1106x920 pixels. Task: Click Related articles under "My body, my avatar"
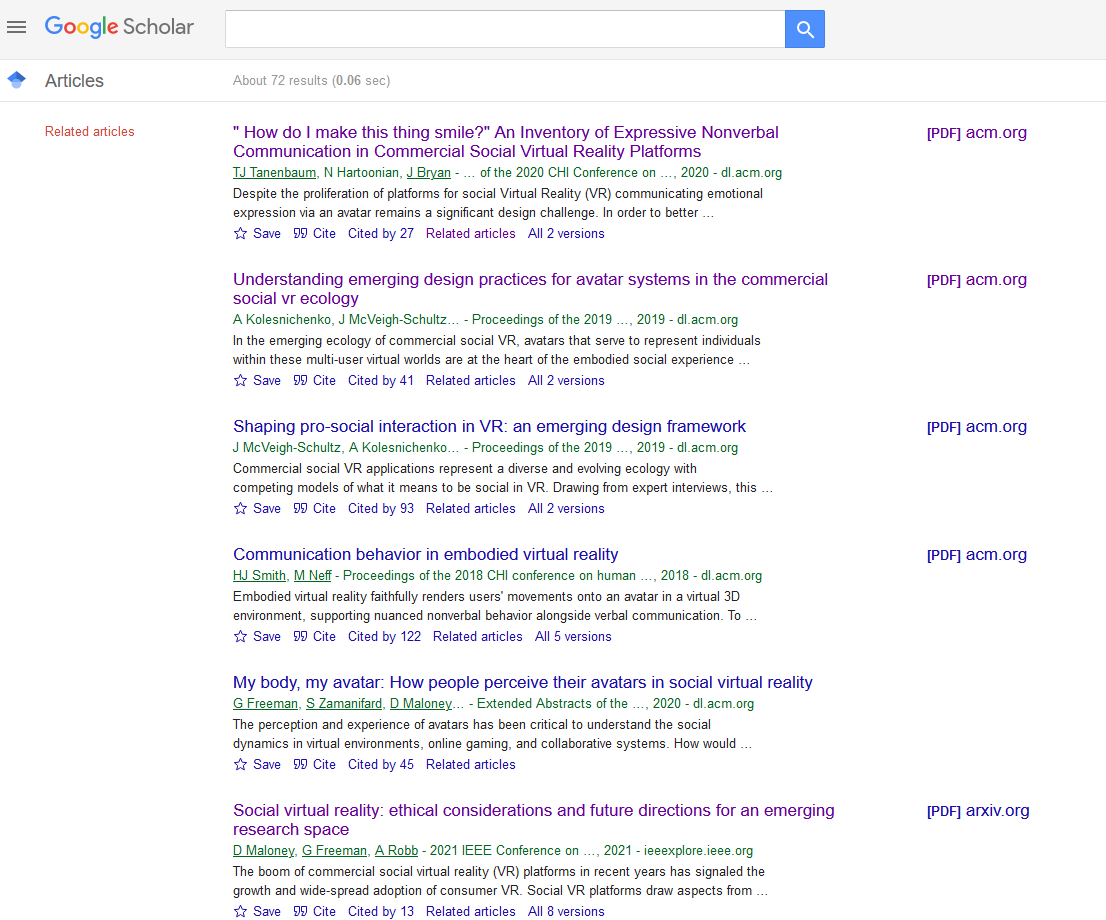(x=470, y=765)
